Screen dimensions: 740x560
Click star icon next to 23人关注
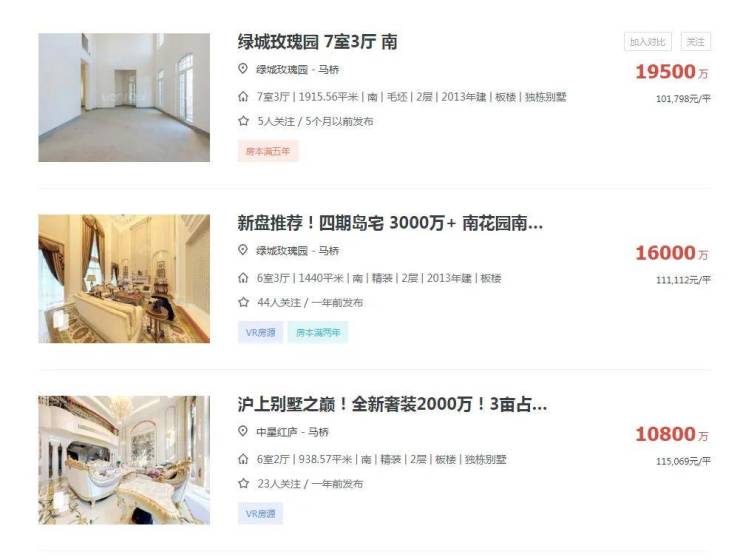(244, 483)
